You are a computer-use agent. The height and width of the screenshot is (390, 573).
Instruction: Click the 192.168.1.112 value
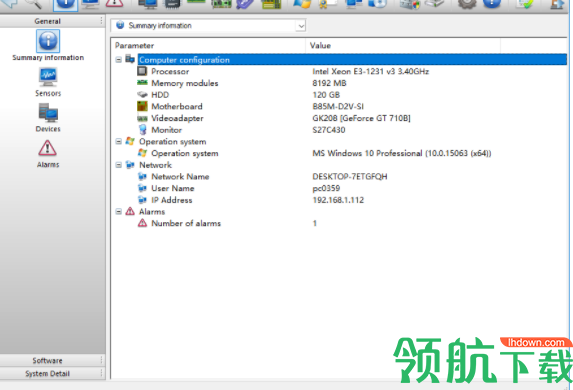pyautogui.click(x=338, y=200)
